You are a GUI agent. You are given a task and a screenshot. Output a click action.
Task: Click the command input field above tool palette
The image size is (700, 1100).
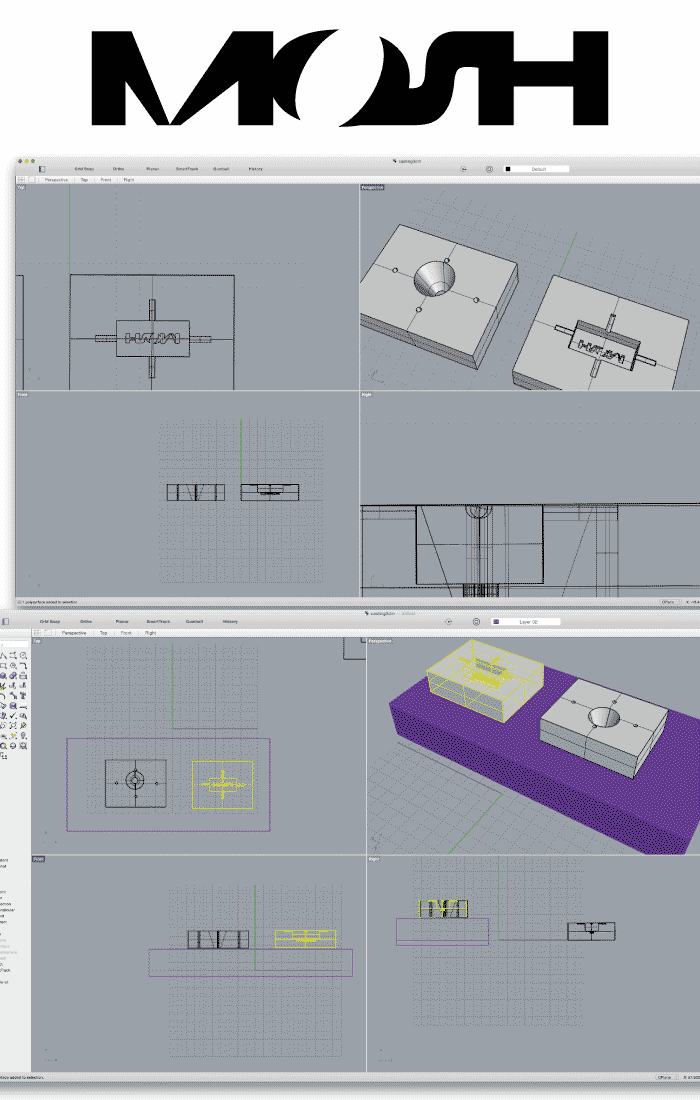14,644
